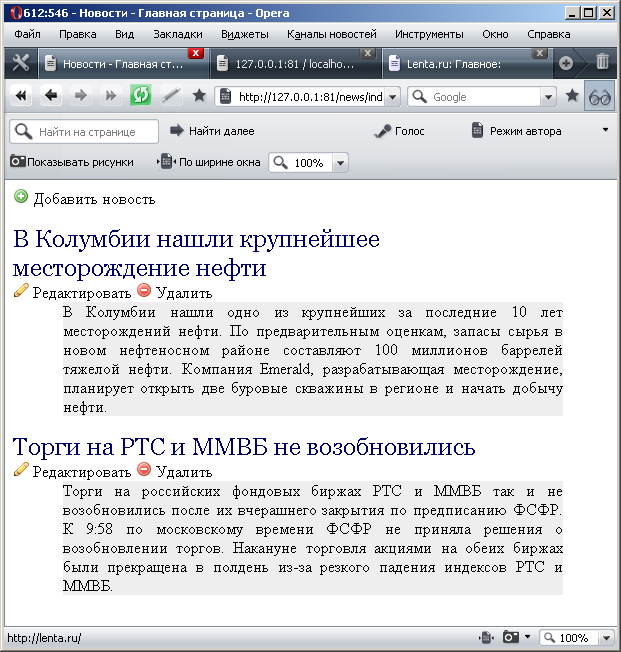621x652 pixels.
Task: Open toolbar 100% zoom dropdown arrow
Action: click(x=340, y=163)
